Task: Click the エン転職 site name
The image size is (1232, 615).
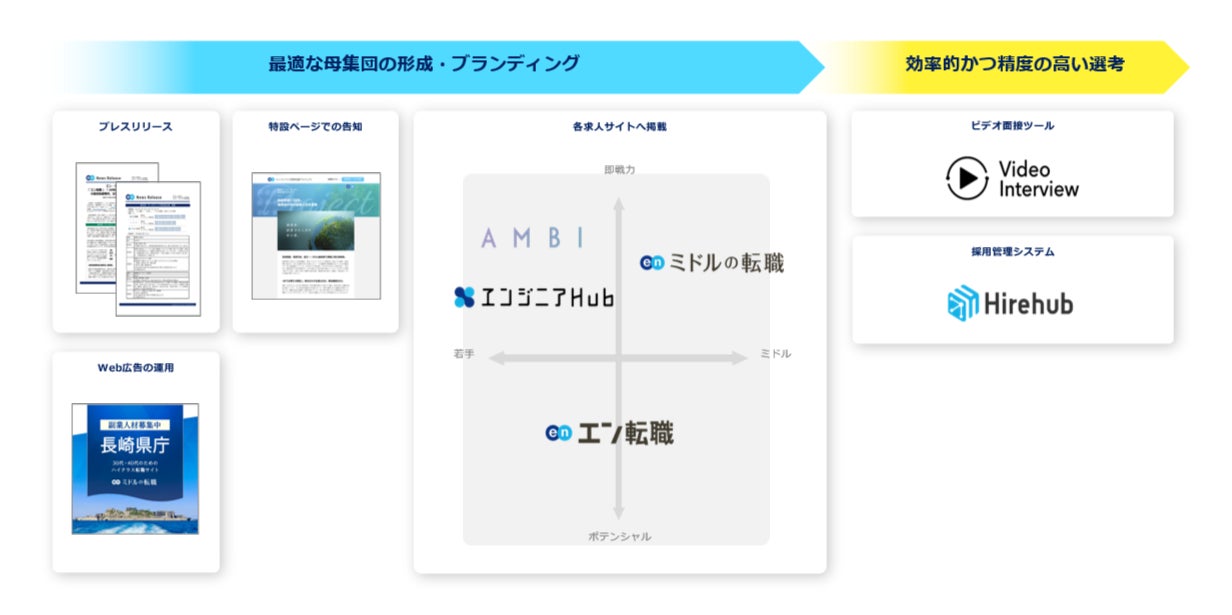Action: tap(625, 433)
